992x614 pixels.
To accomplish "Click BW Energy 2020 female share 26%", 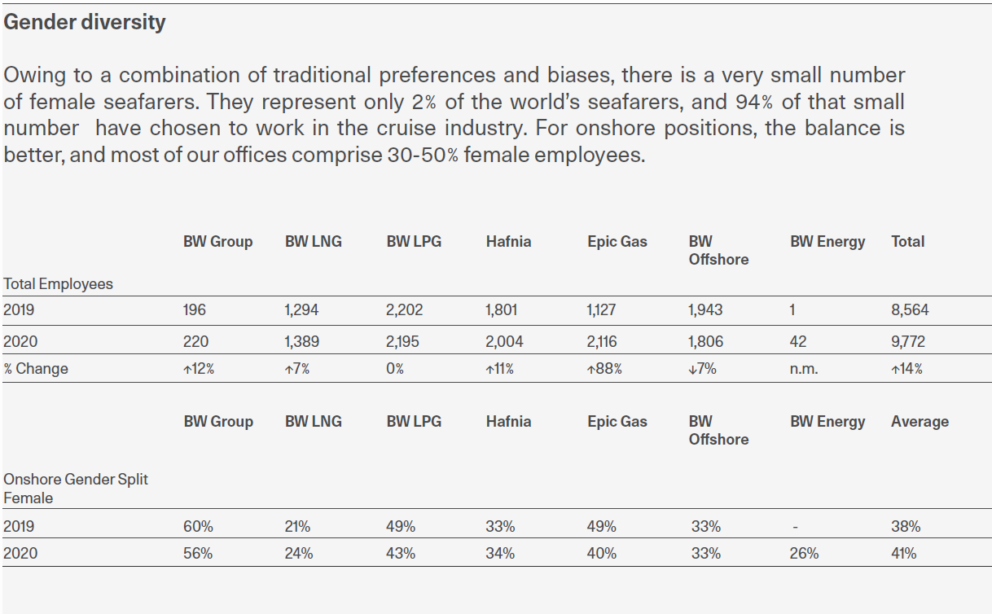I will tap(804, 553).
